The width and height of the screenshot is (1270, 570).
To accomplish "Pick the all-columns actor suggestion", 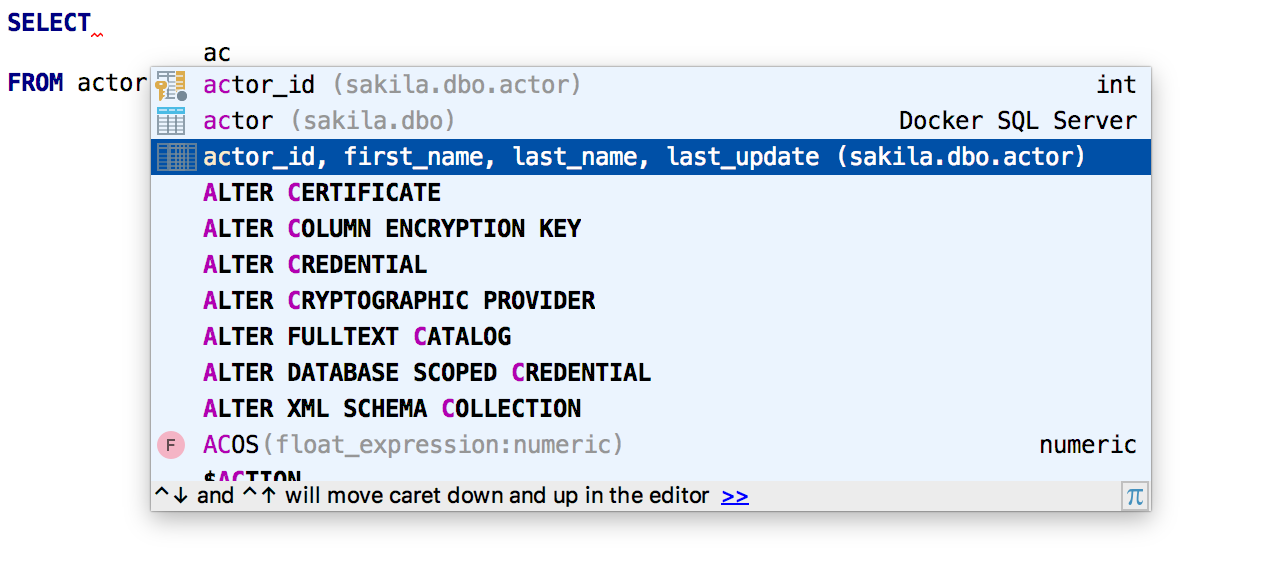I will point(644,157).
